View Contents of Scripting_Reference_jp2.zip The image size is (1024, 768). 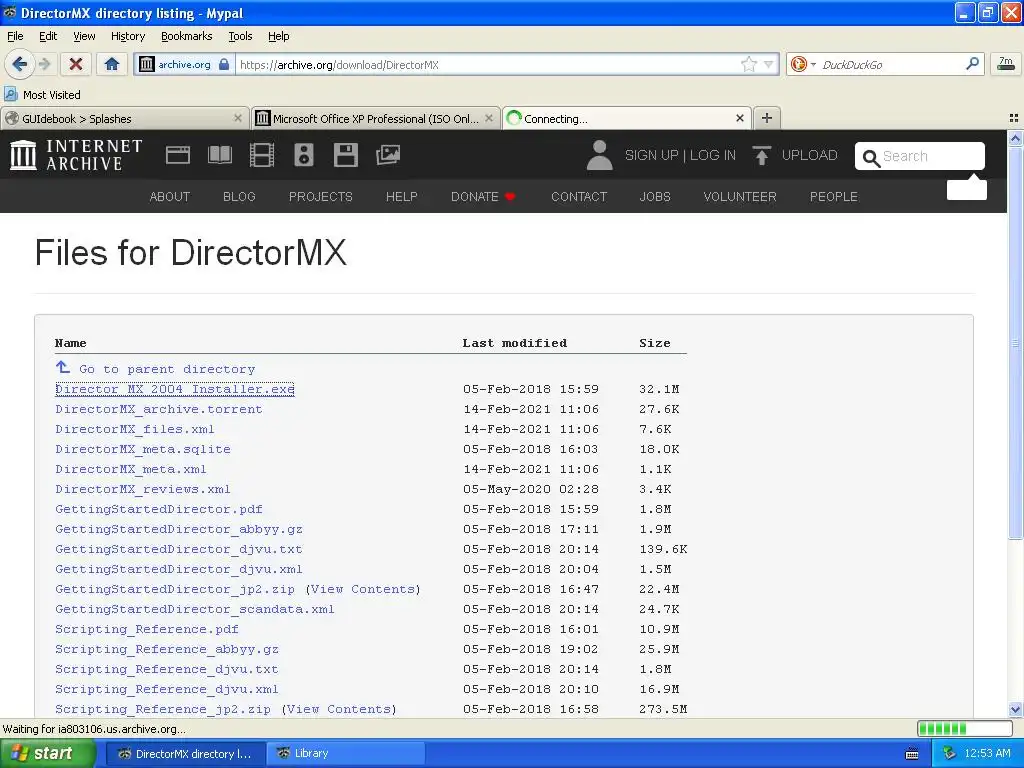click(339, 709)
